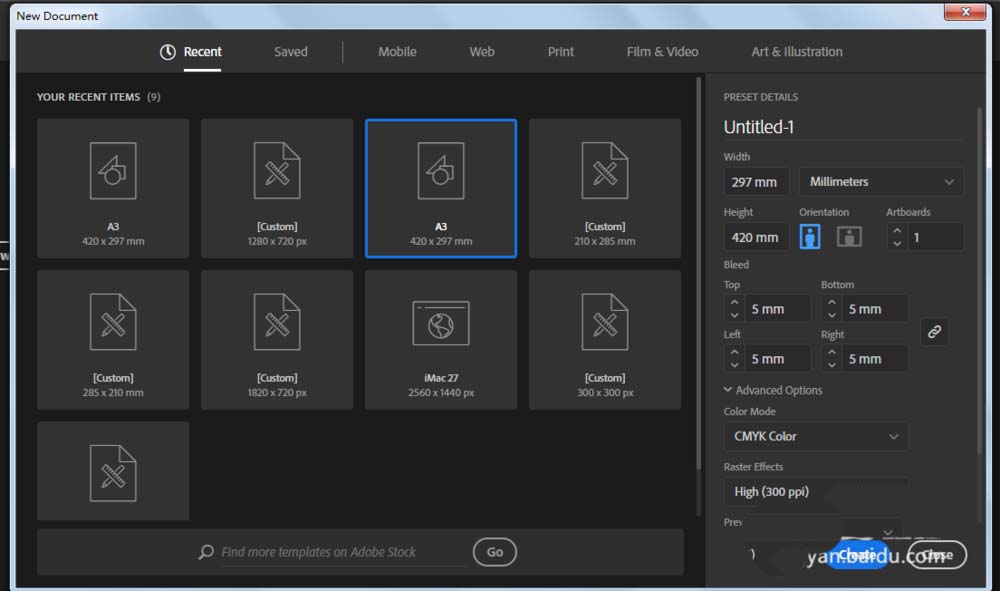Increase the Artboards count
Viewport: 1000px width, 591px height.
click(x=897, y=231)
